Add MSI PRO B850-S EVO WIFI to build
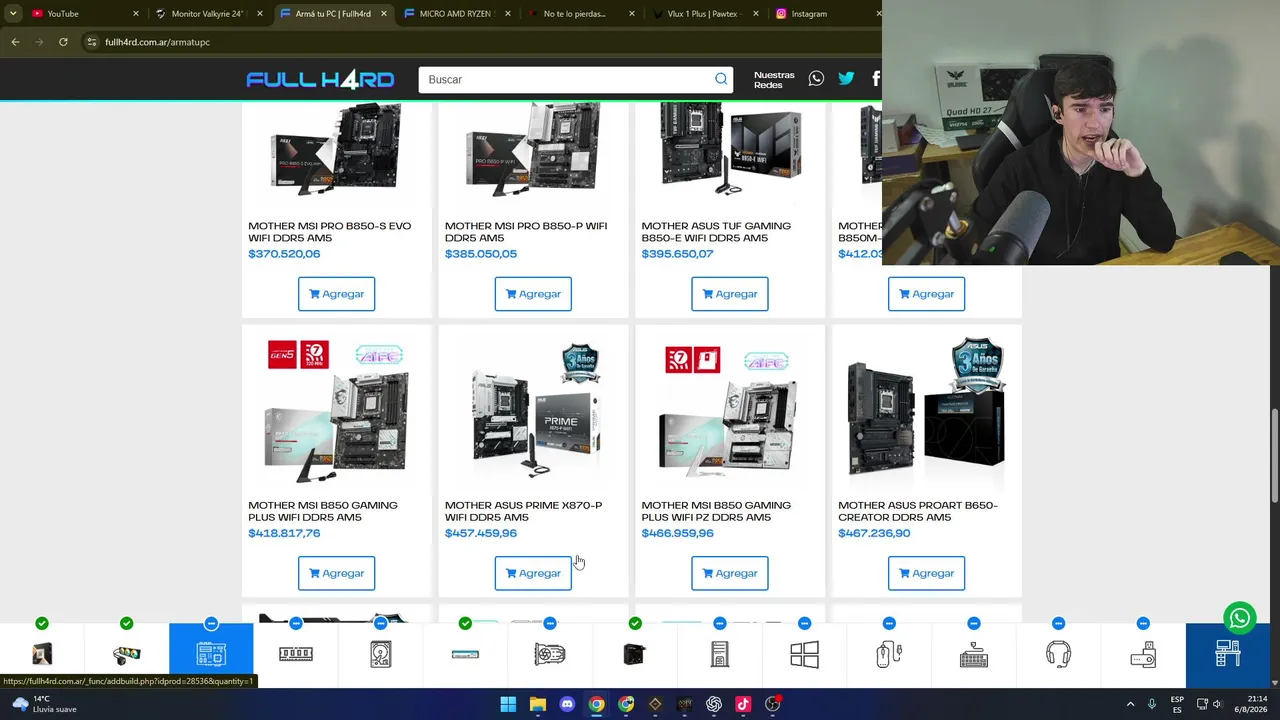 pyautogui.click(x=336, y=294)
